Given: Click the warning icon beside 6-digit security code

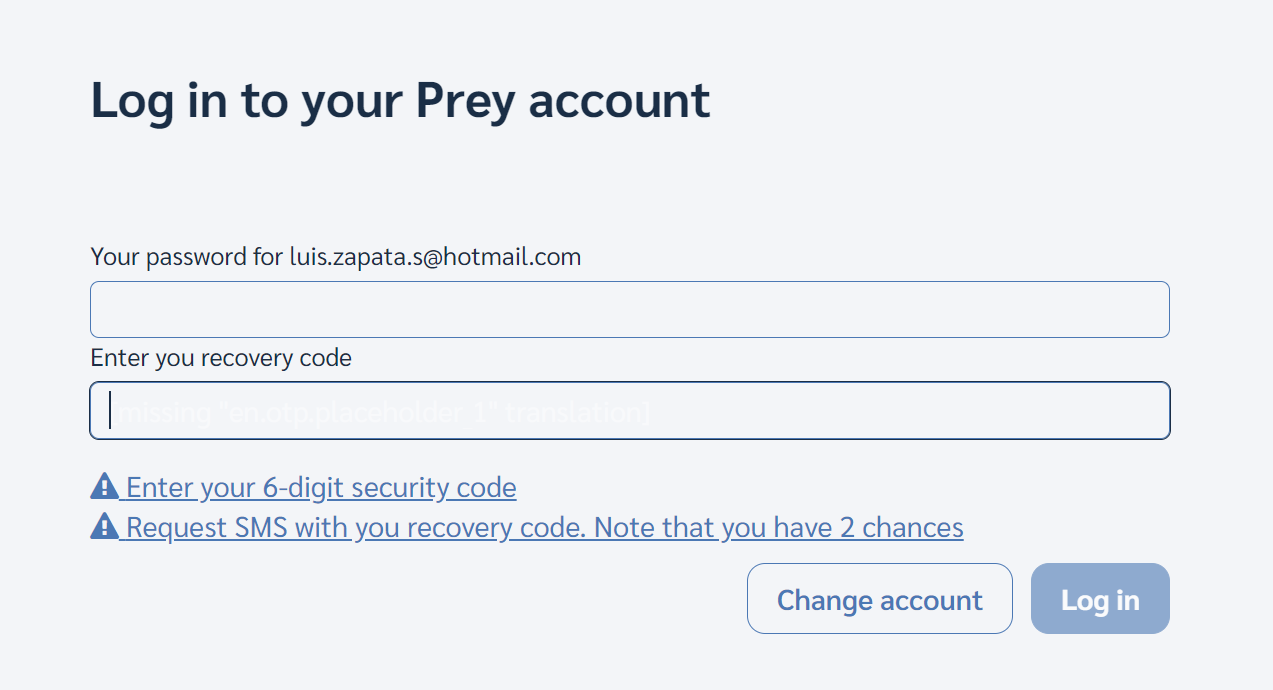Looking at the screenshot, I should click(104, 487).
